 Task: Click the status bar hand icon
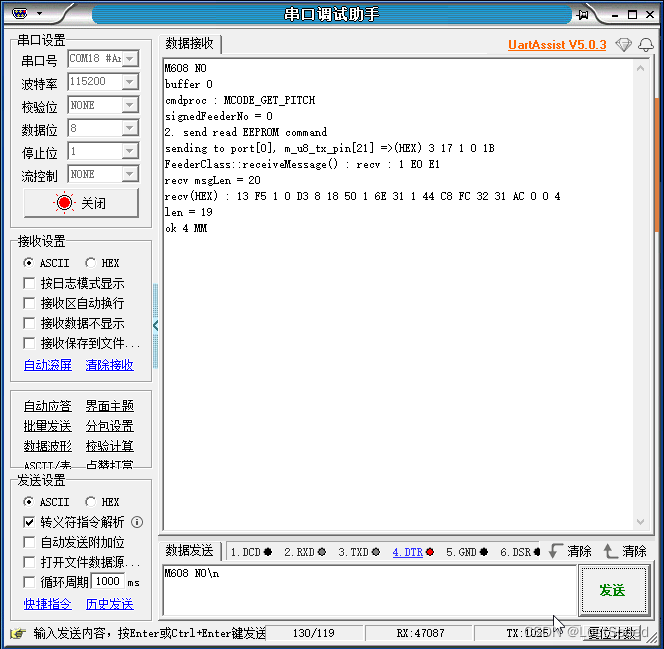coord(18,633)
